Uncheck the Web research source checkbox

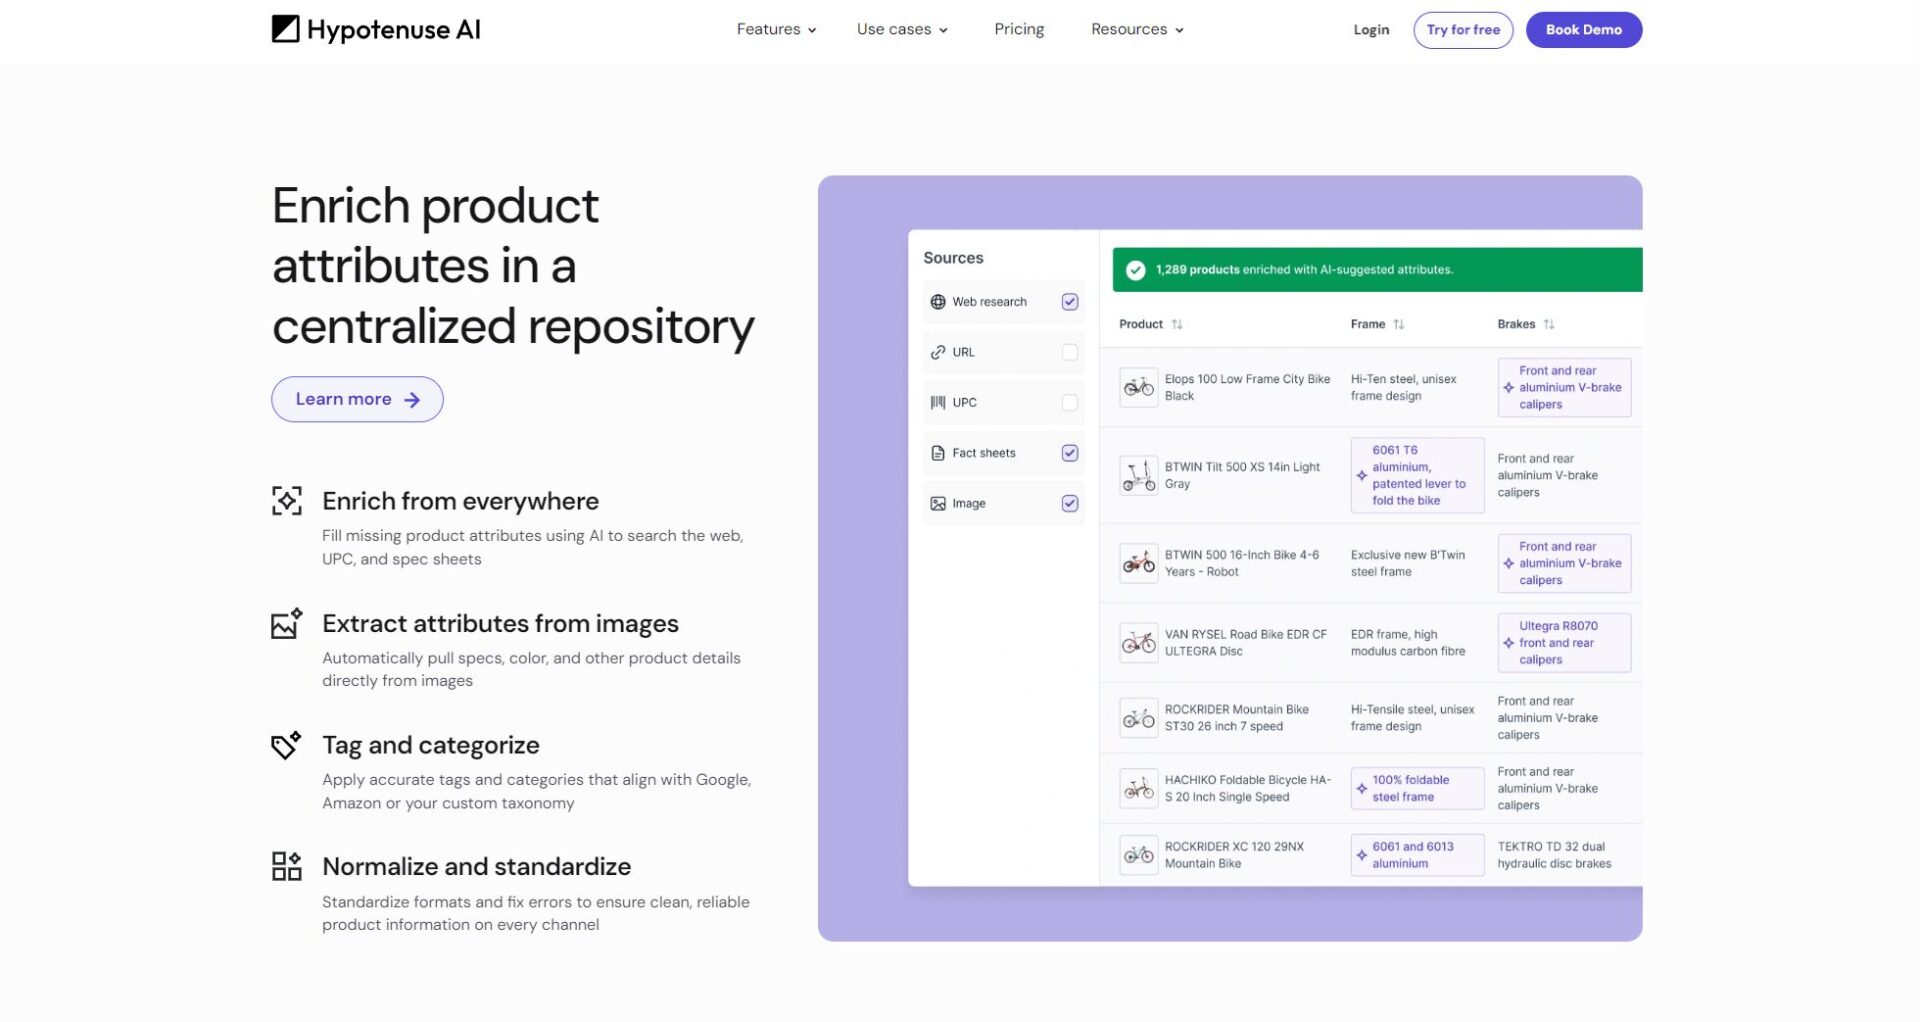coord(1069,302)
